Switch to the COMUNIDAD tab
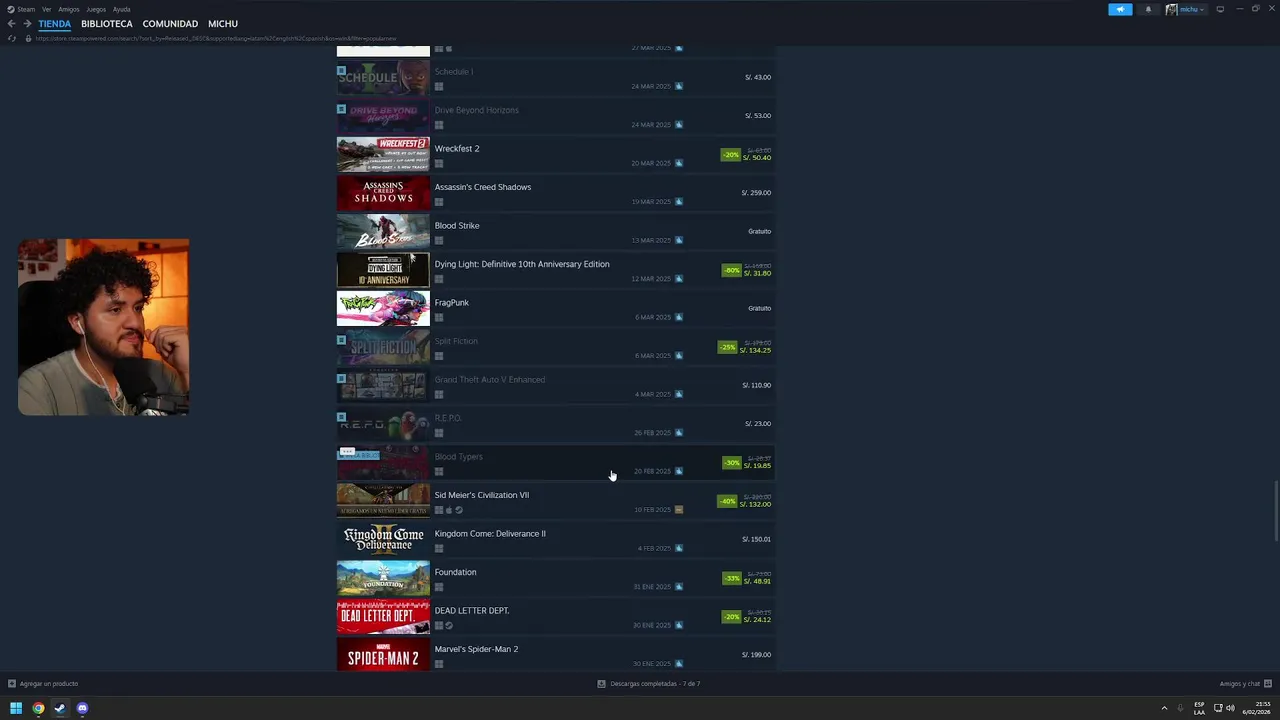 170,24
